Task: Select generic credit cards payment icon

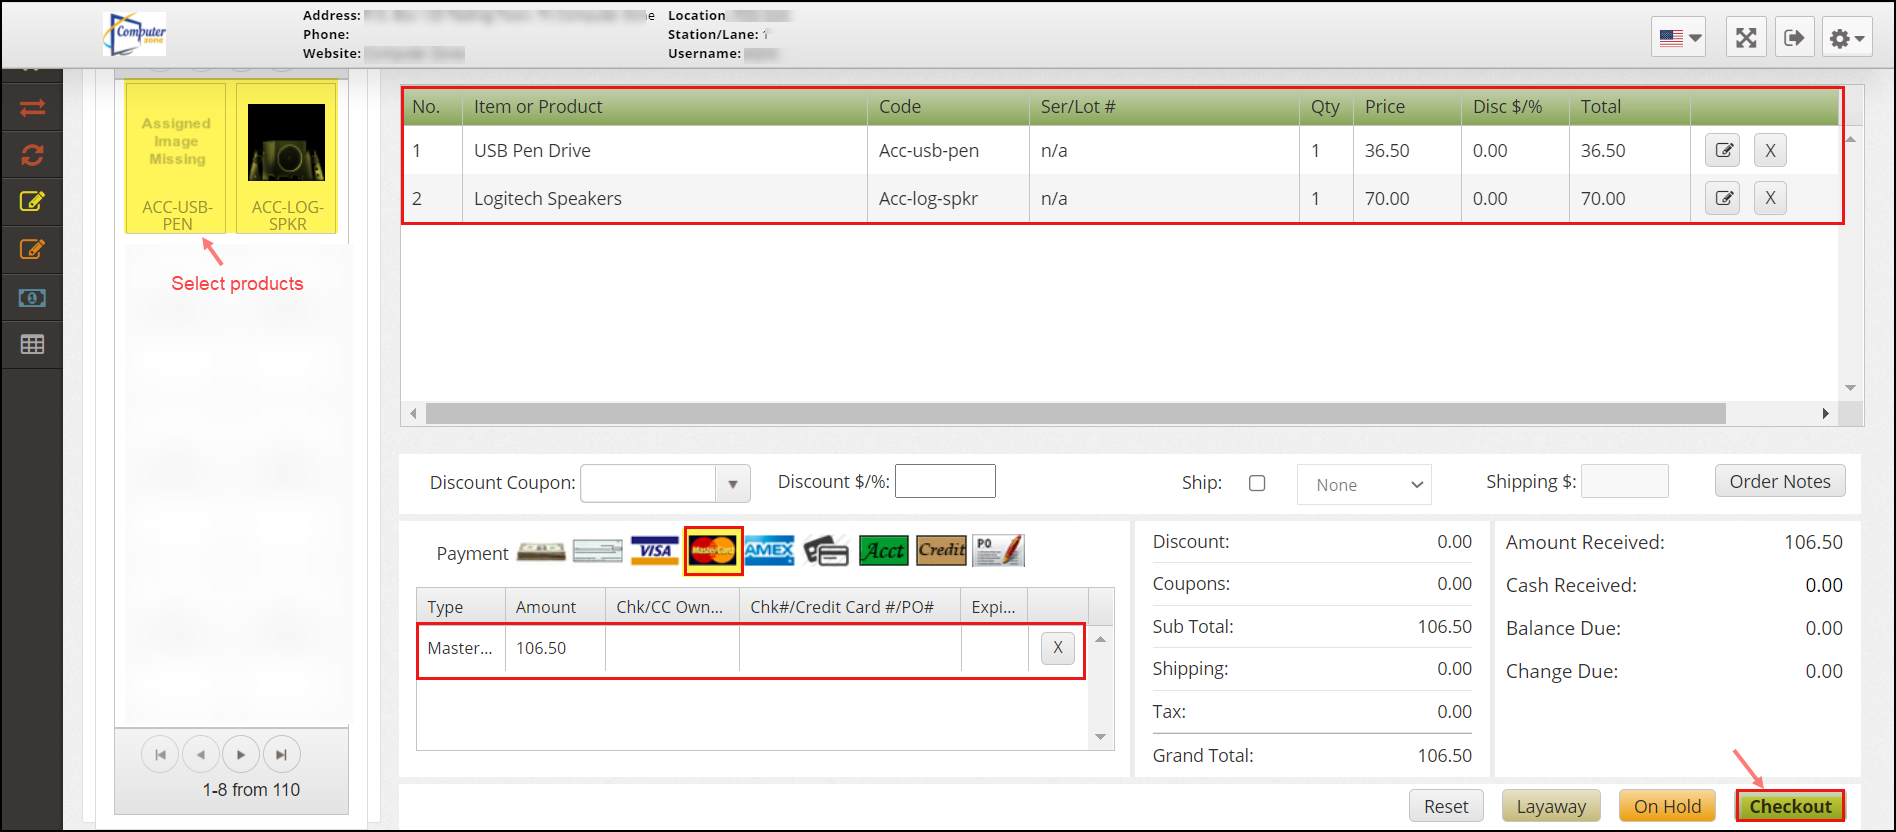Action: [x=826, y=551]
